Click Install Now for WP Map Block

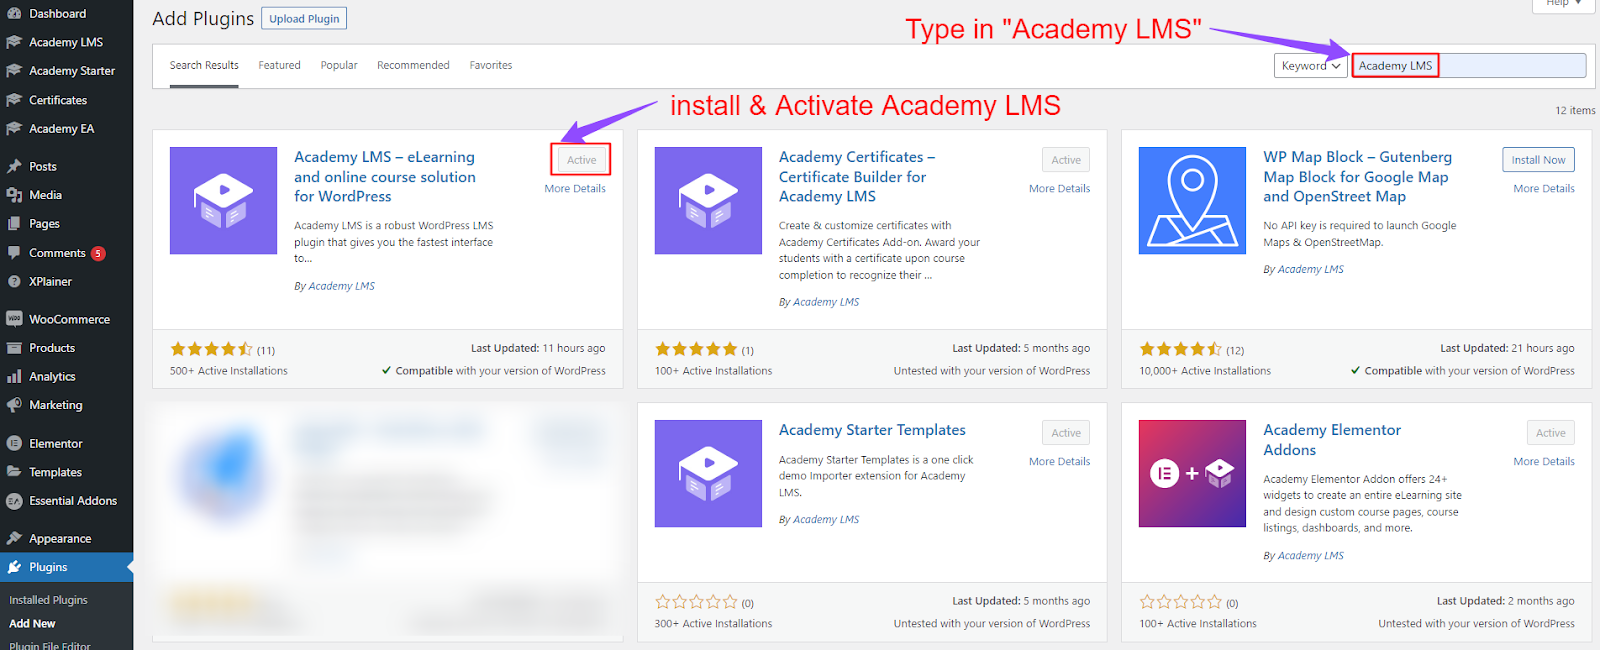[x=1538, y=160]
